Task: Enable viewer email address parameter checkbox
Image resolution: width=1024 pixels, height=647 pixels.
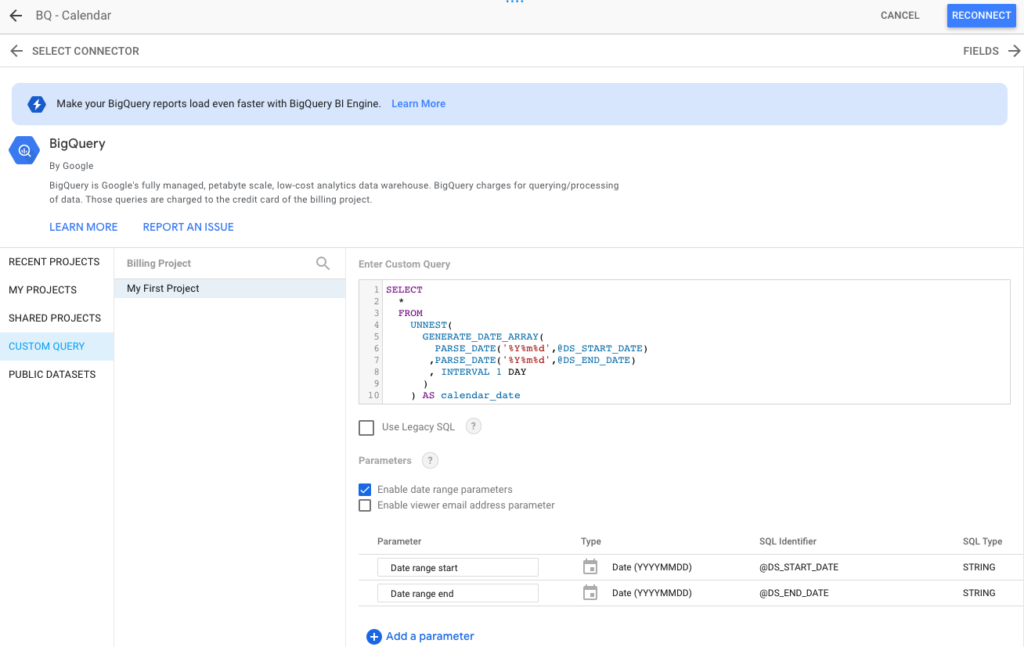Action: 365,505
